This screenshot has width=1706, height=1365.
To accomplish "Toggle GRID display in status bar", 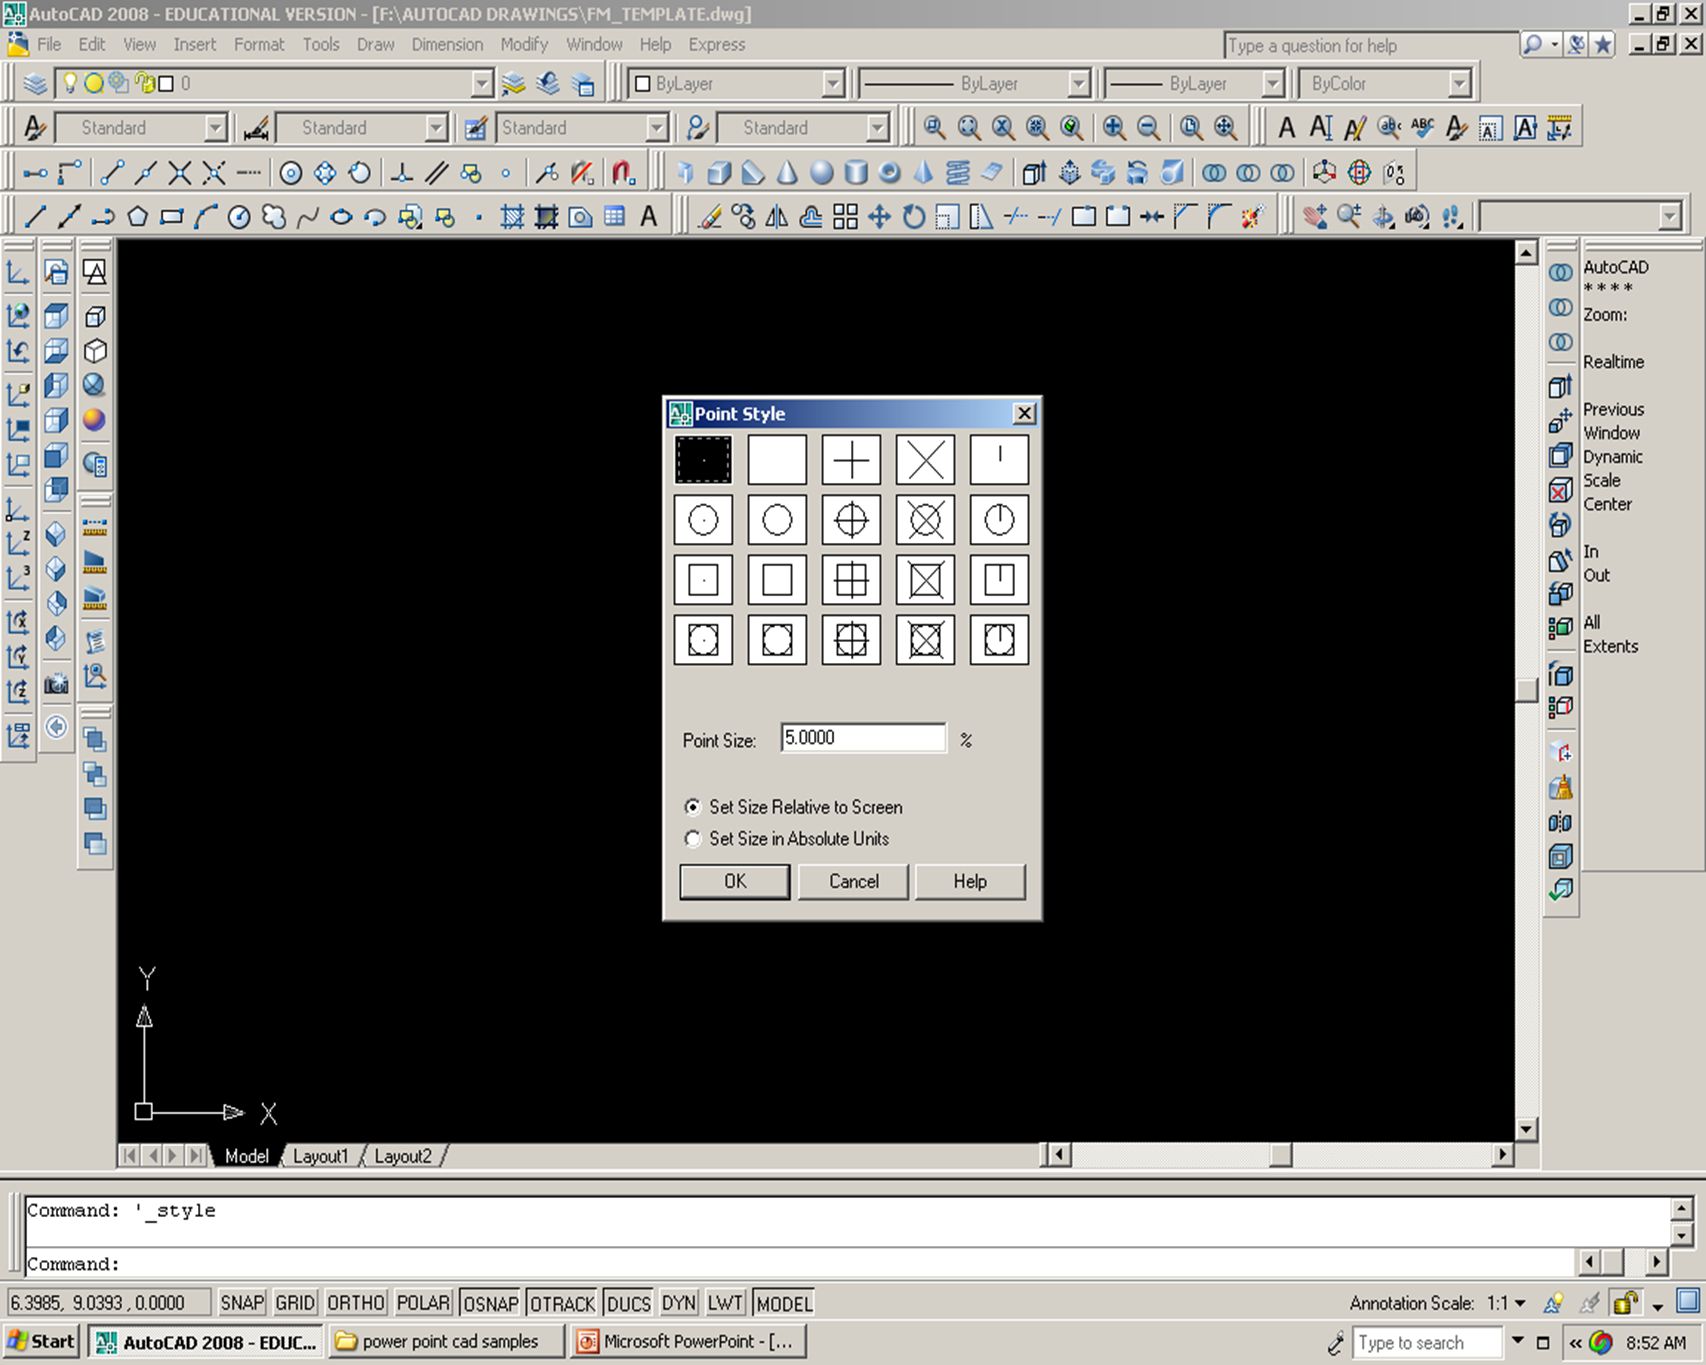I will (x=295, y=1303).
